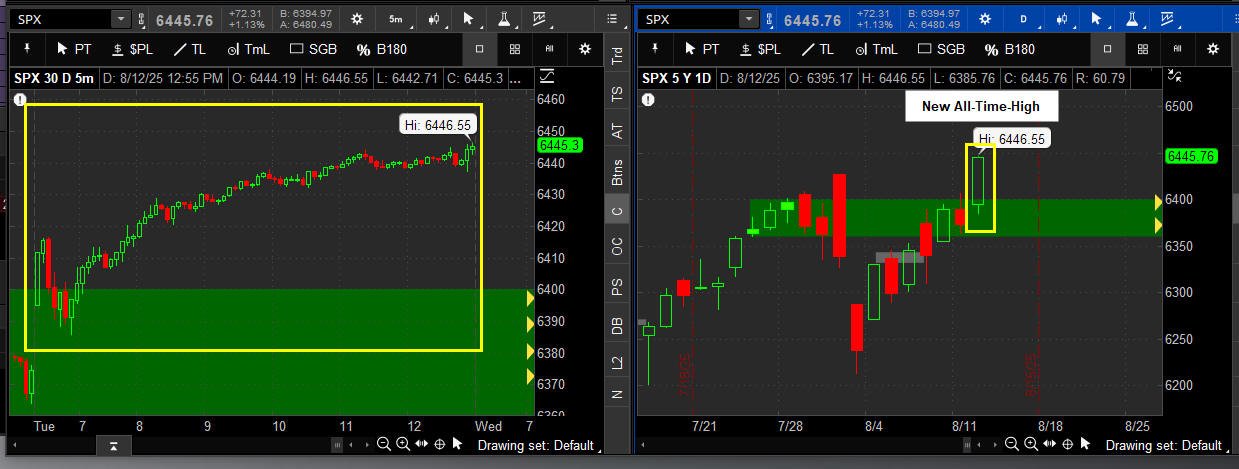
Task: Choose the SGB rectangle tool on right chart
Action: (x=941, y=49)
